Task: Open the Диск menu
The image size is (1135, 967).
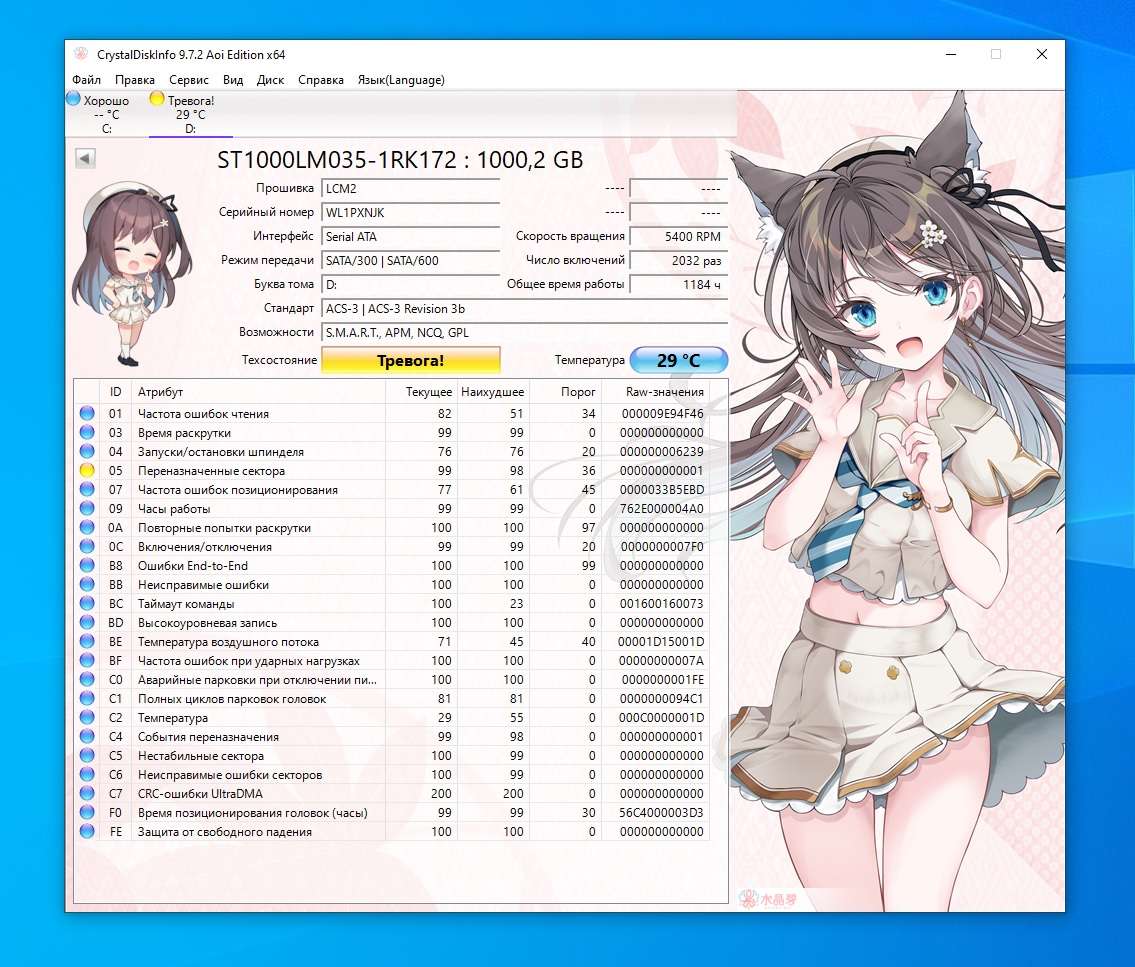Action: [270, 80]
